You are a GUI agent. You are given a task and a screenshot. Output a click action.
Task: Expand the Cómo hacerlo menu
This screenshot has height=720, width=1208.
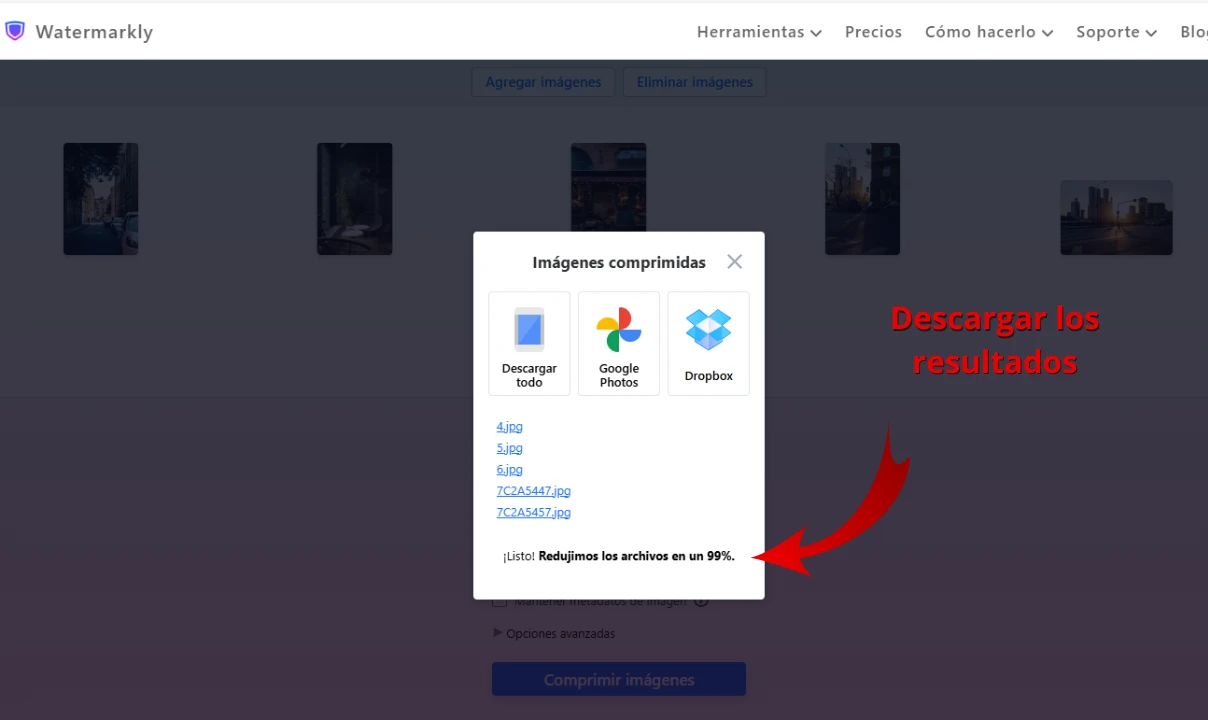pos(988,32)
